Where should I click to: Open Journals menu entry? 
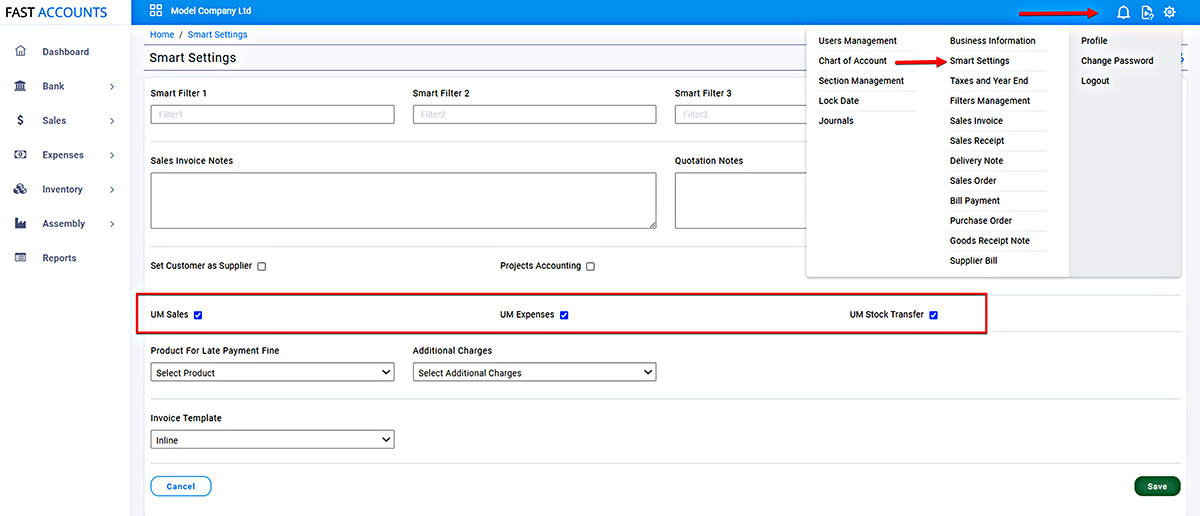click(x=836, y=121)
